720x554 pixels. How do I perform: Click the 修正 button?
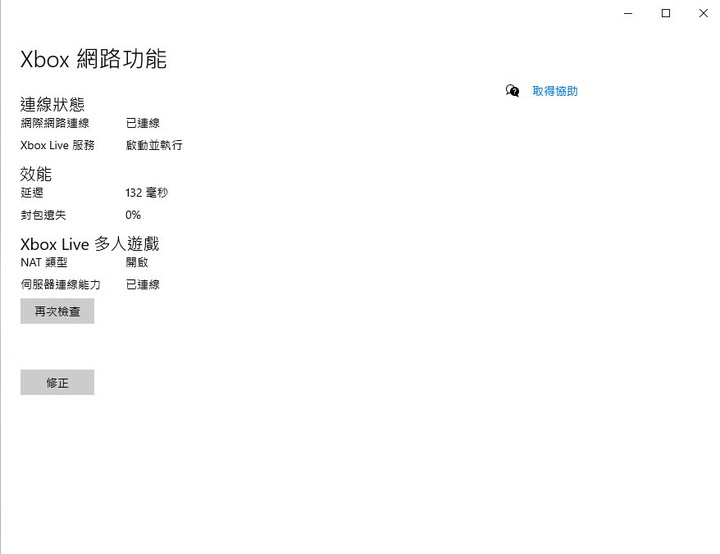click(57, 382)
